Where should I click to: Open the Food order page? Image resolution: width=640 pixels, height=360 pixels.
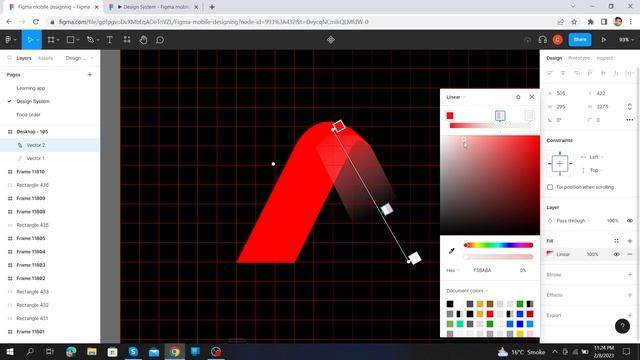29,115
